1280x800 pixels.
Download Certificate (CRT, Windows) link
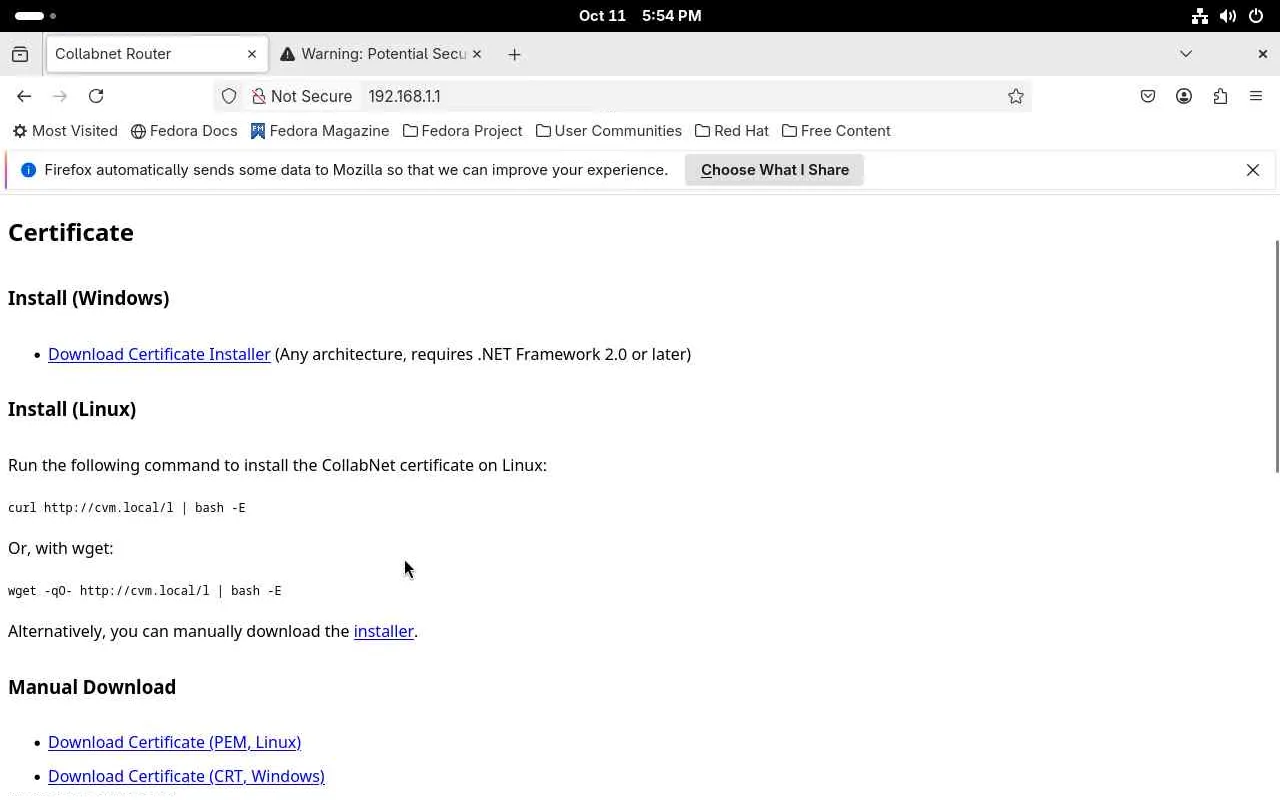pos(186,776)
